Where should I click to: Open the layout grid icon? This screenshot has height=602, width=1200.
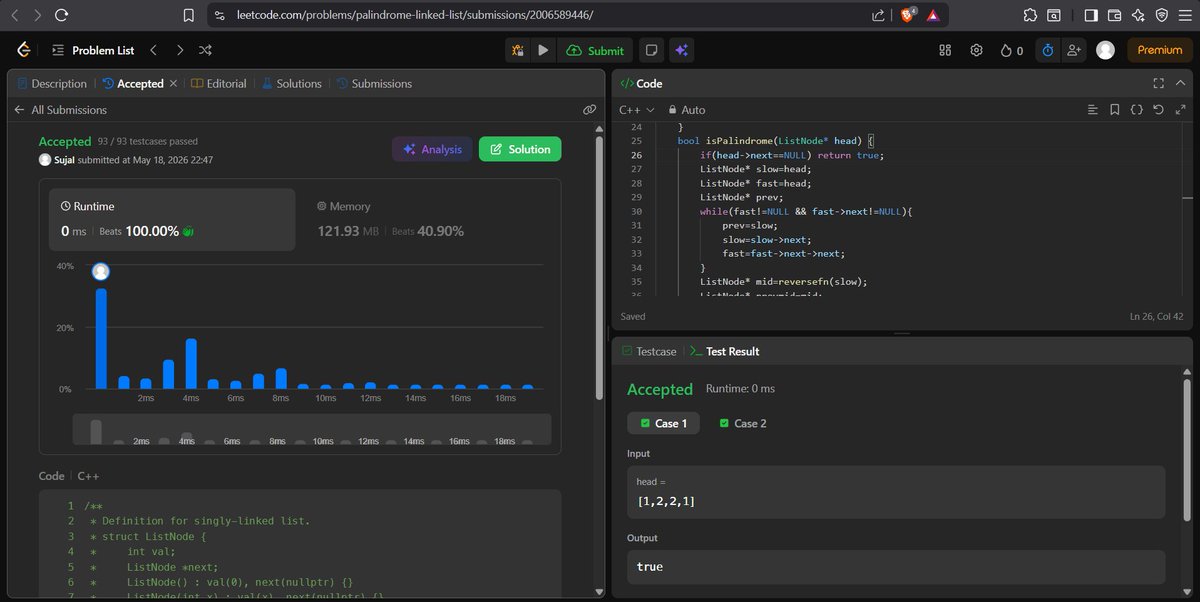(945, 50)
